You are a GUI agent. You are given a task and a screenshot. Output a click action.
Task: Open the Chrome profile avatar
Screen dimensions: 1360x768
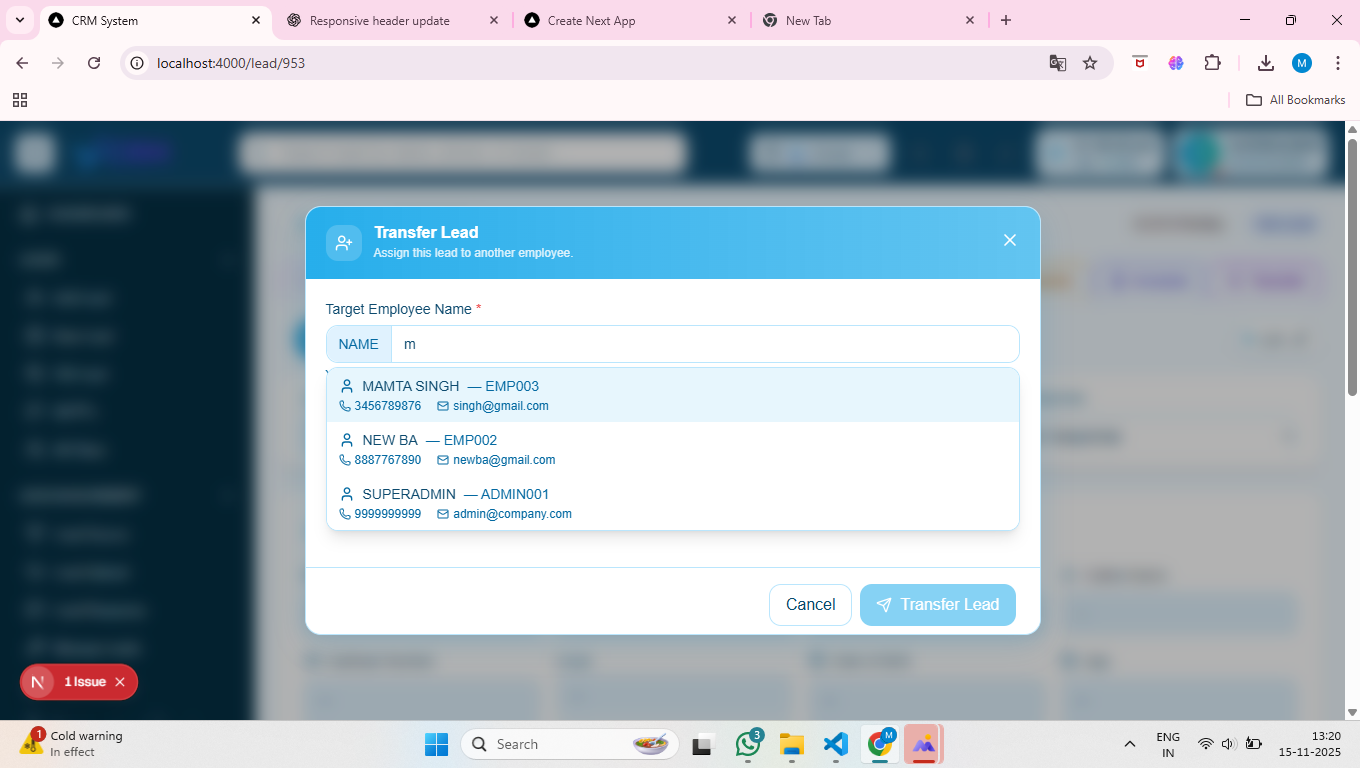tap(1301, 63)
